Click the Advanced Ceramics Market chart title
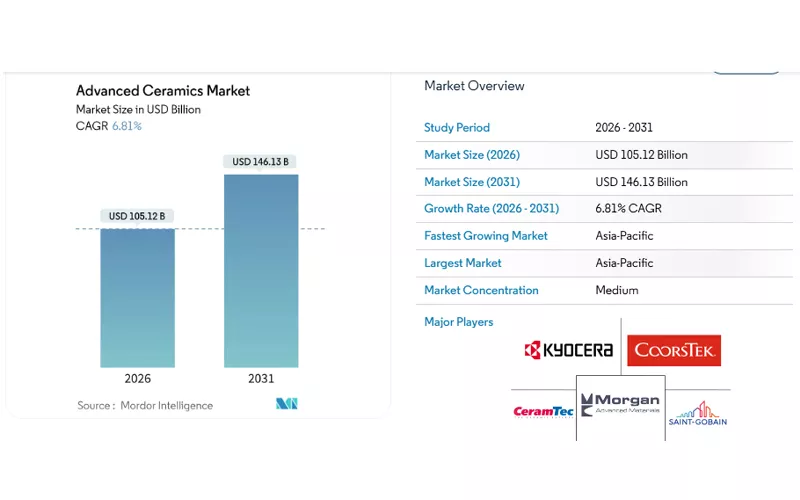Screen dimensions: 800x500 click(163, 91)
